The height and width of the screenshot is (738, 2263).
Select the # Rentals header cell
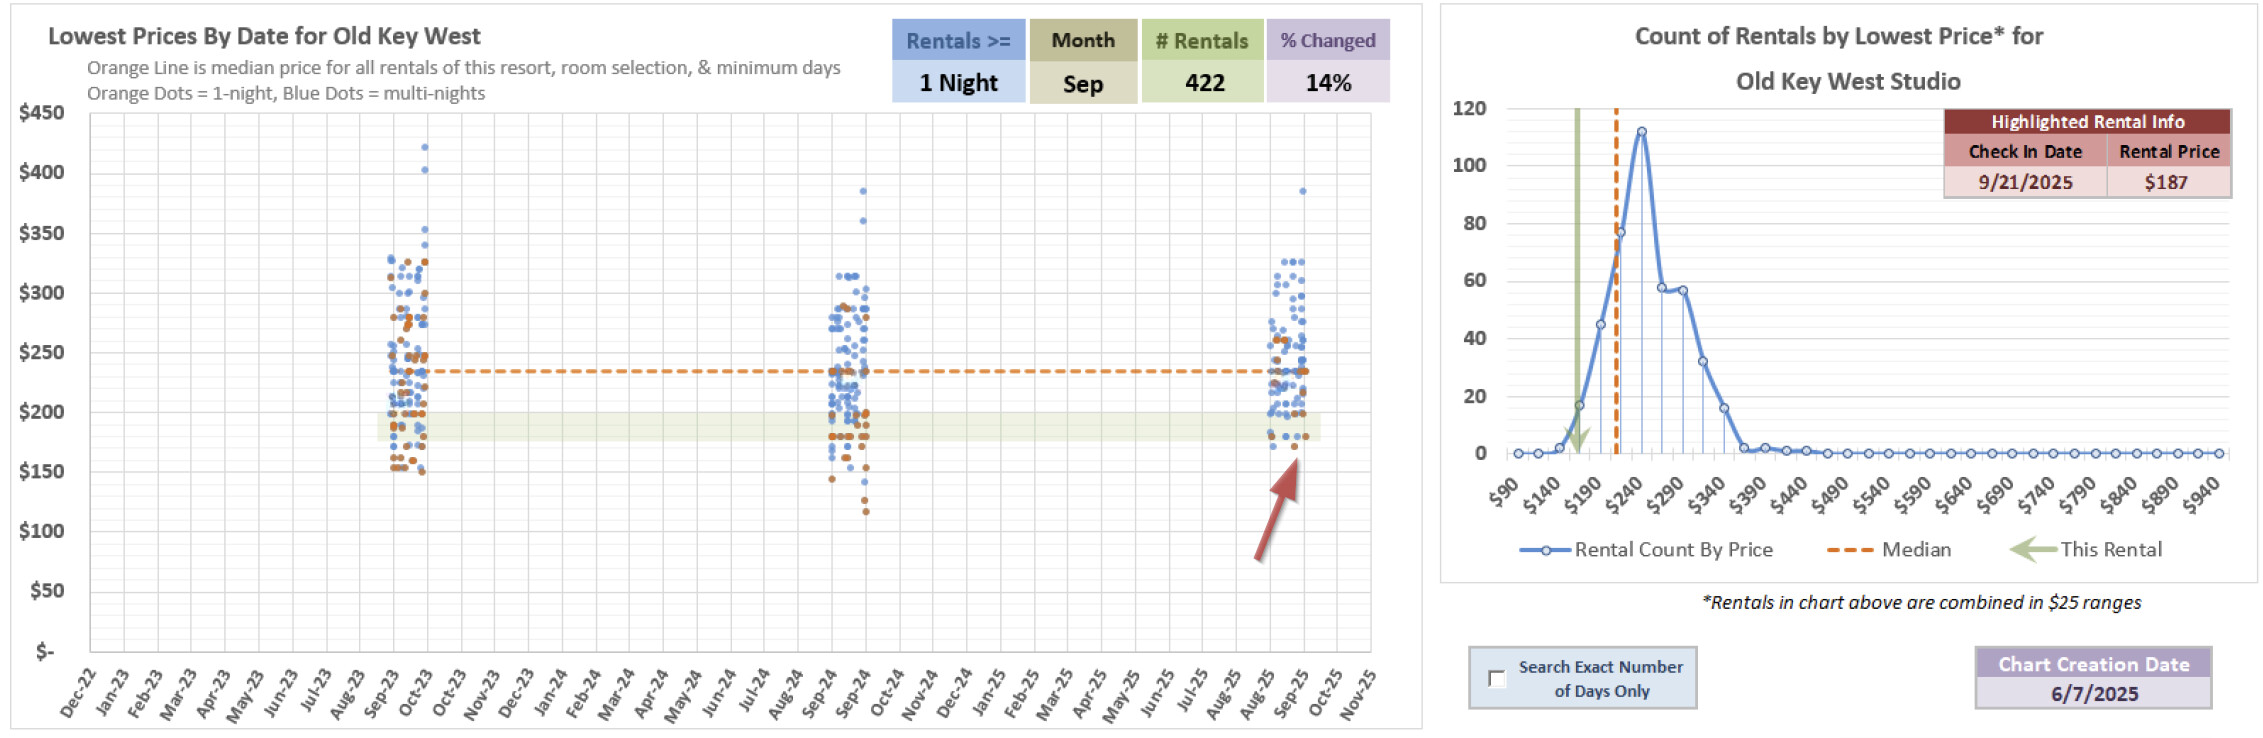(1202, 41)
